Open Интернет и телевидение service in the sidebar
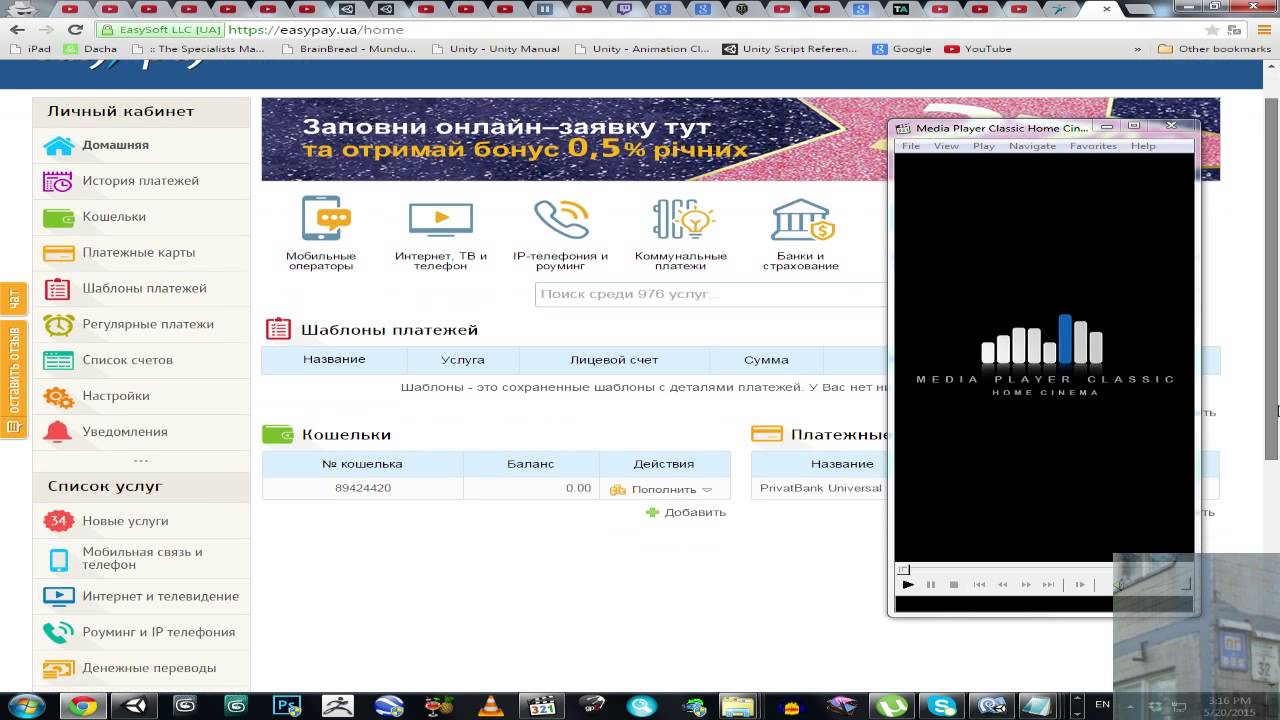This screenshot has height=720, width=1280. click(141, 596)
